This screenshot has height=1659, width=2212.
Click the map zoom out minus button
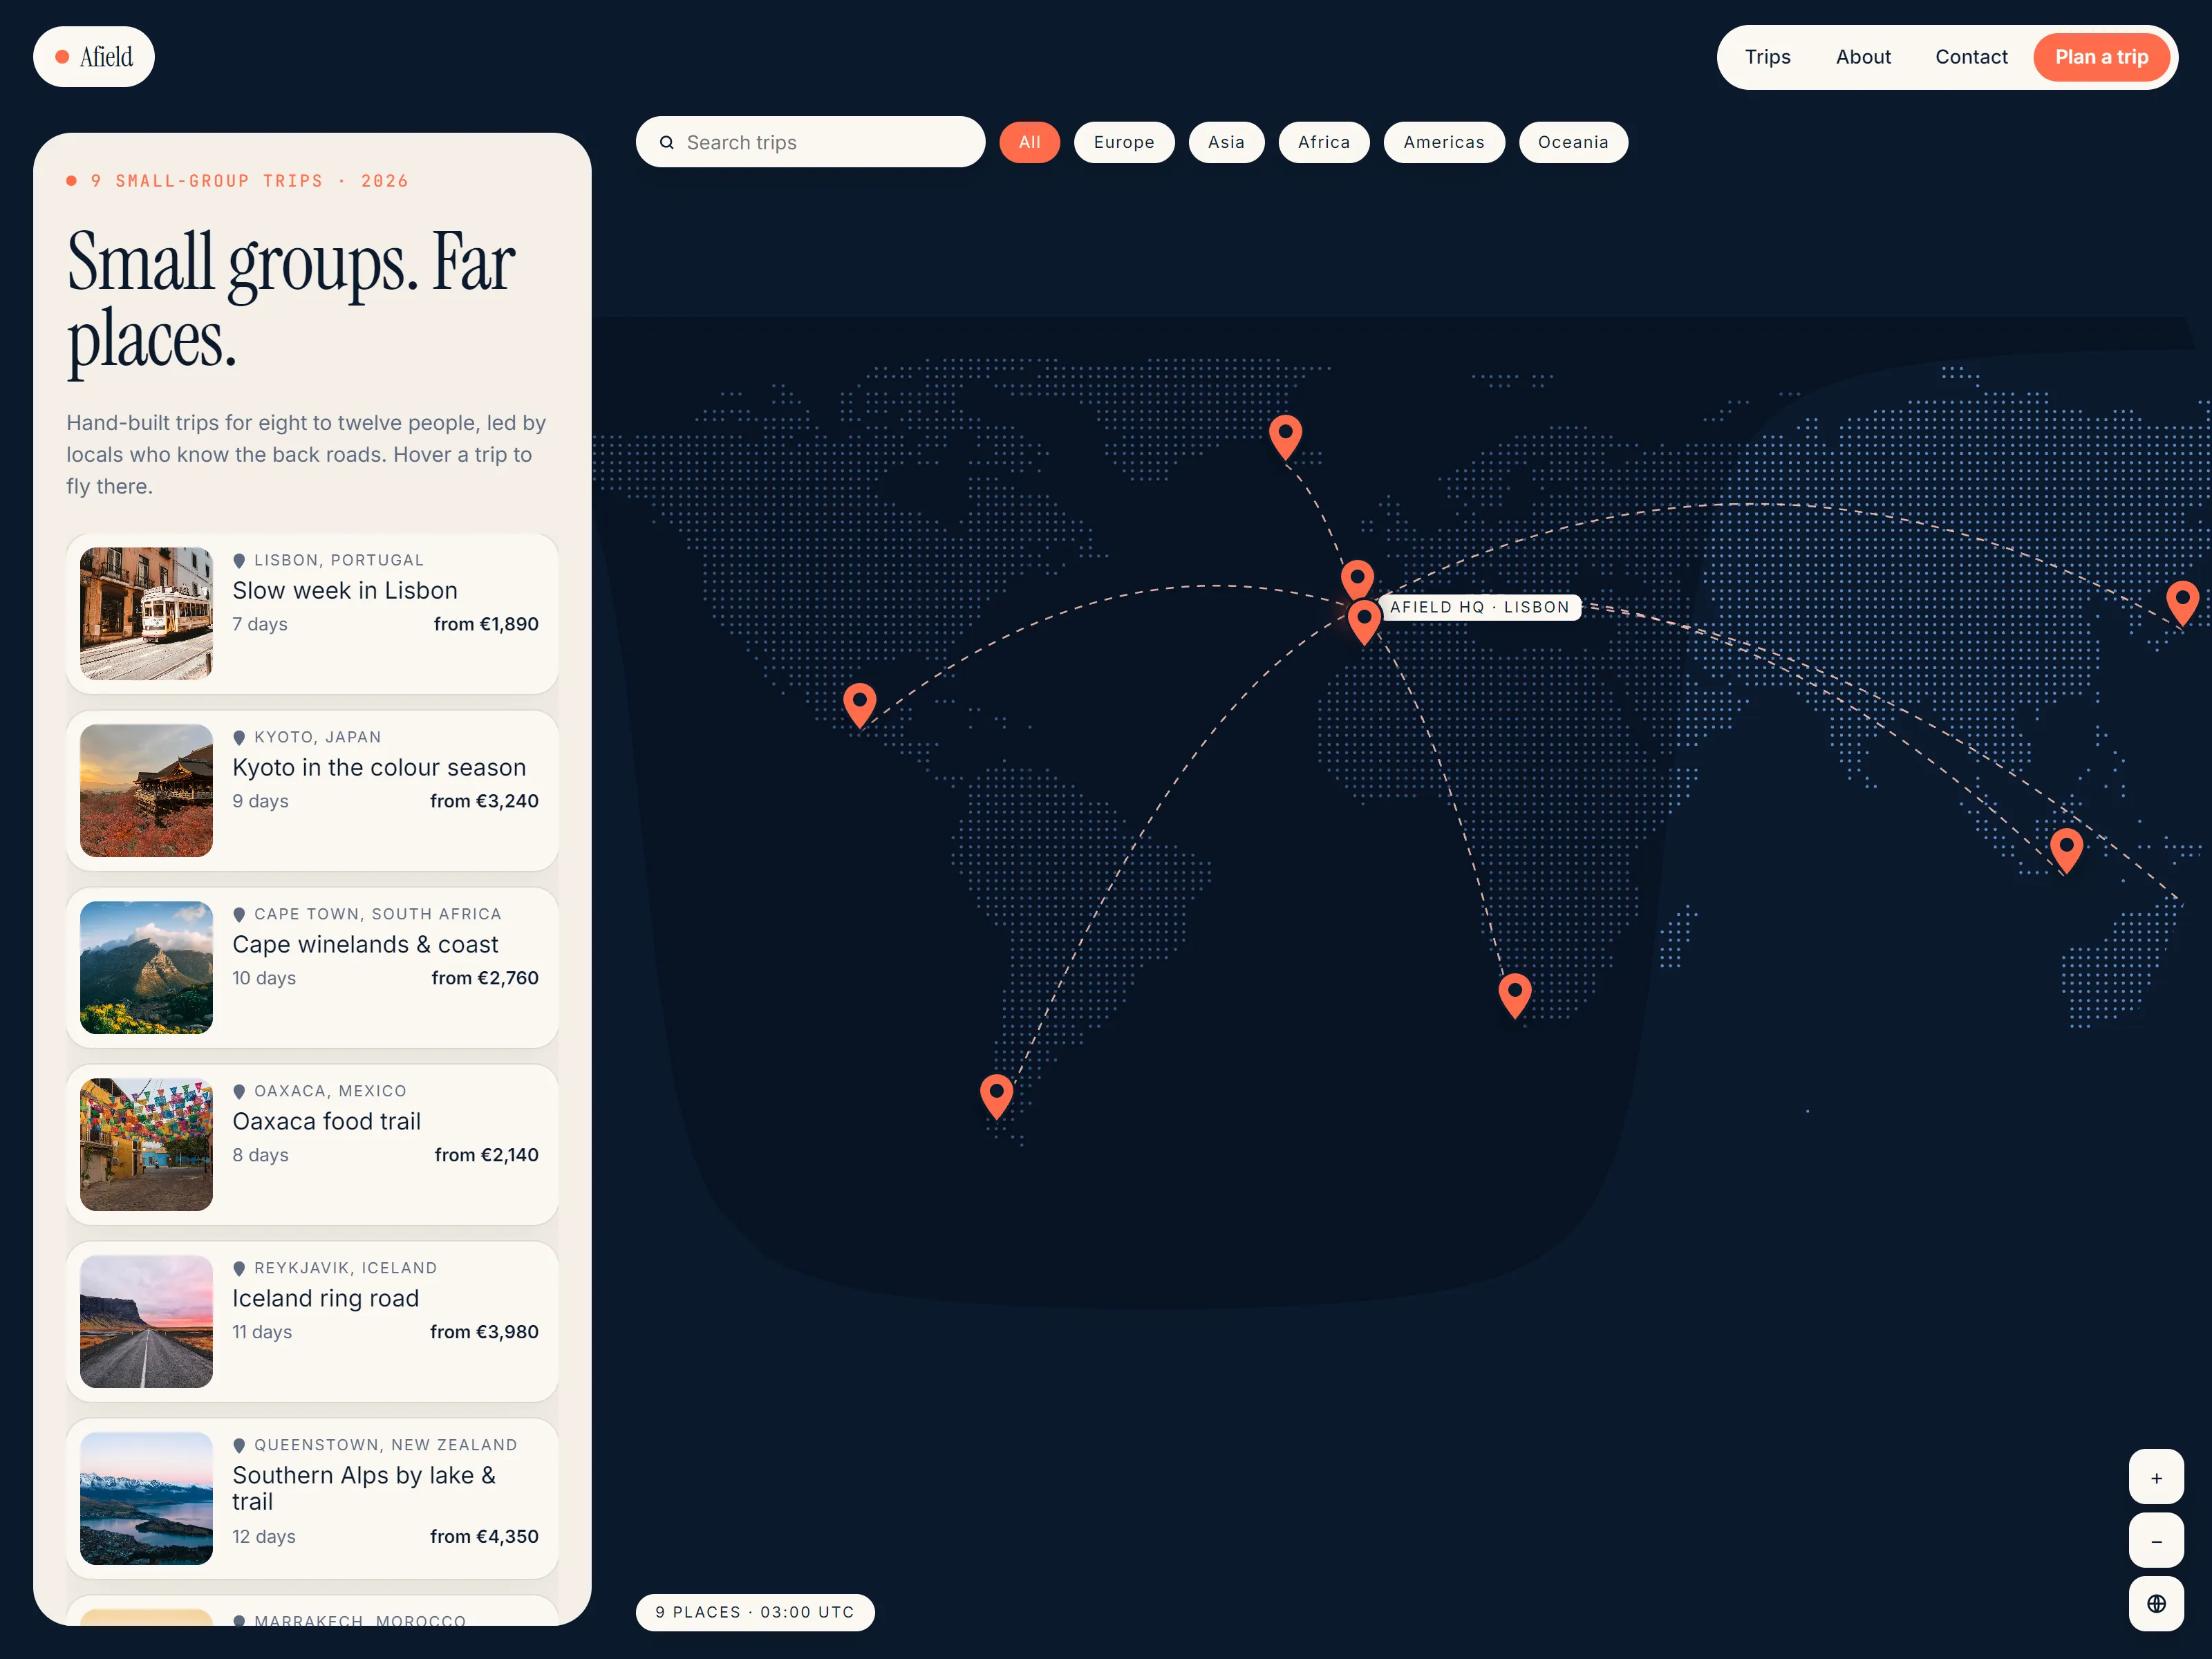2156,1541
